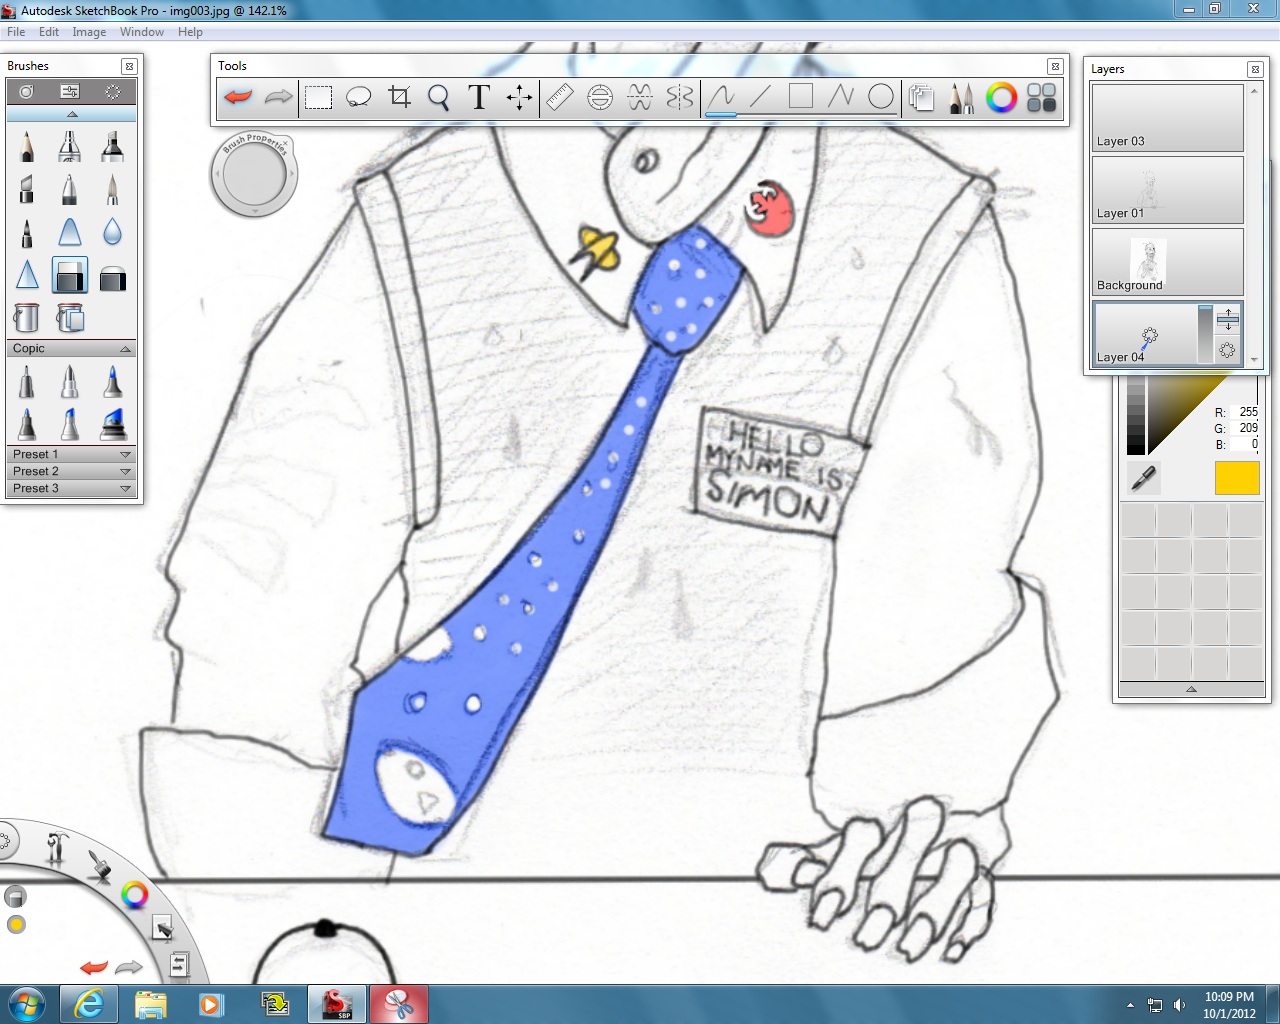Viewport: 1280px width, 1024px height.
Task: Select the Rectangle shape style
Action: (801, 97)
